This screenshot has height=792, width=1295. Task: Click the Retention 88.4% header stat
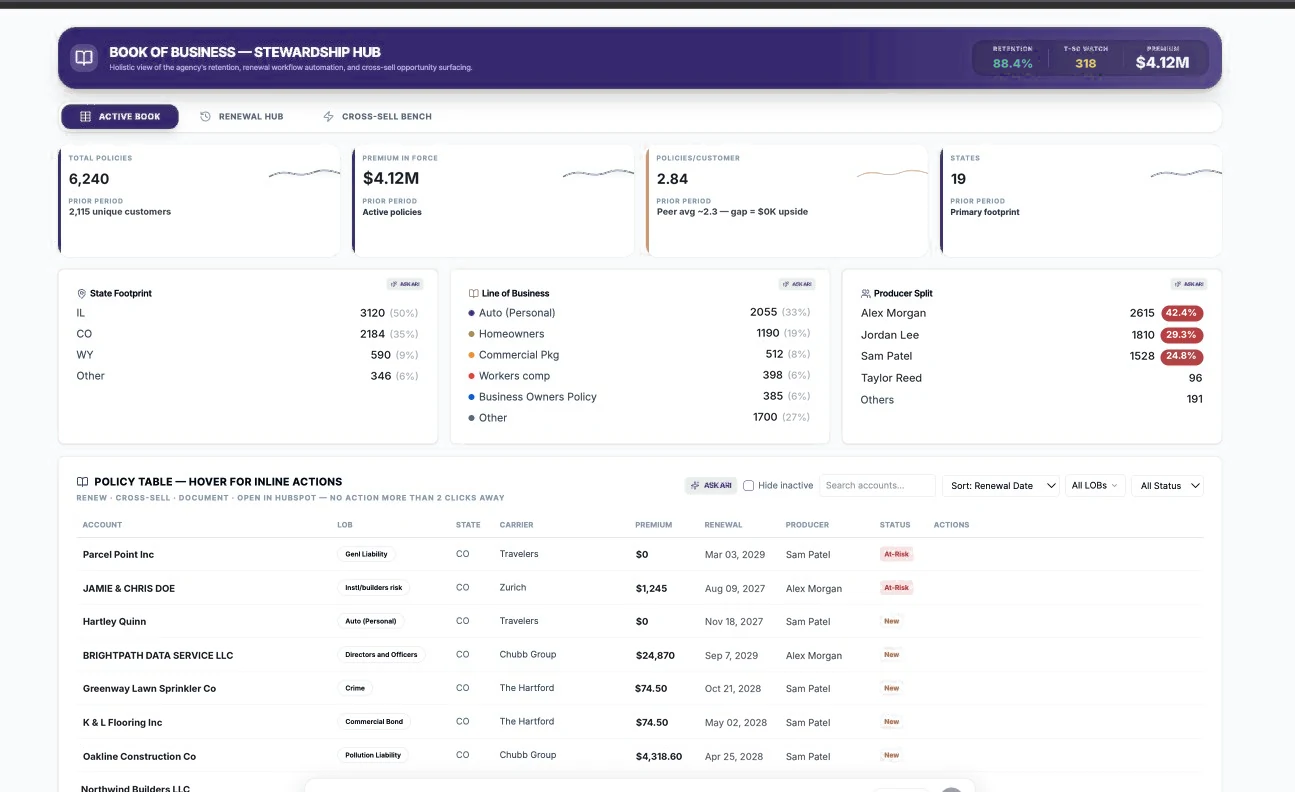pos(1012,57)
